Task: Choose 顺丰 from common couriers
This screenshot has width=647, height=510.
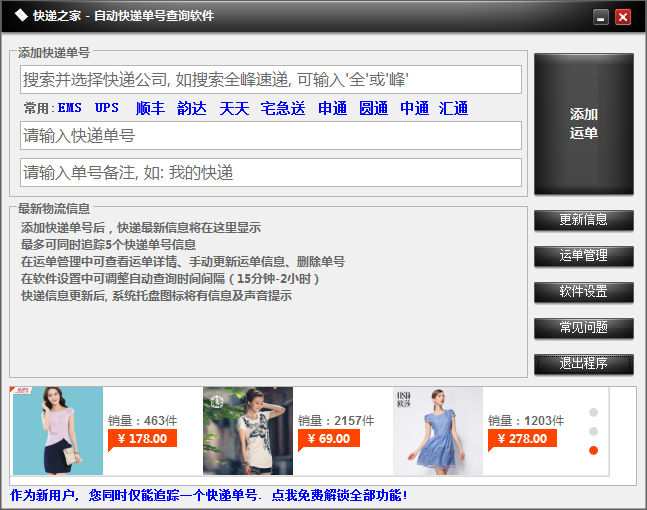Action: 150,108
